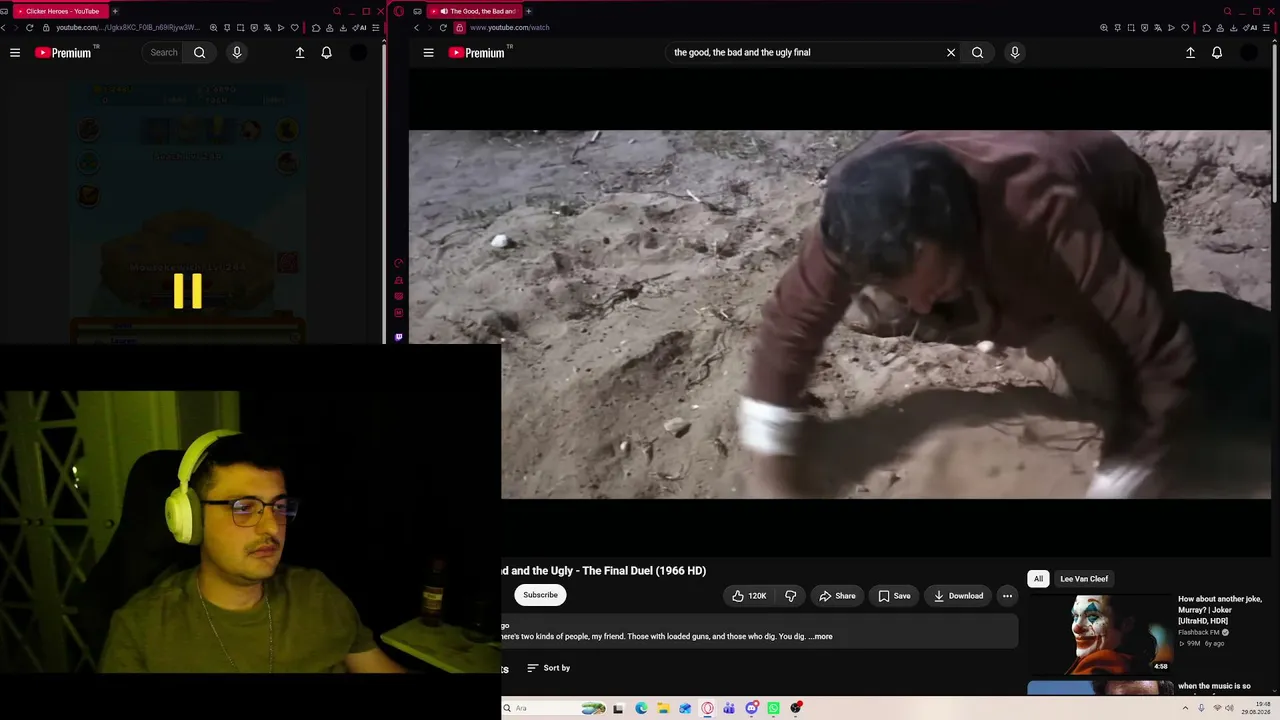Image resolution: width=1280 pixels, height=720 pixels.
Task: Open notifications bell in right YouTube window
Action: coord(1217,53)
